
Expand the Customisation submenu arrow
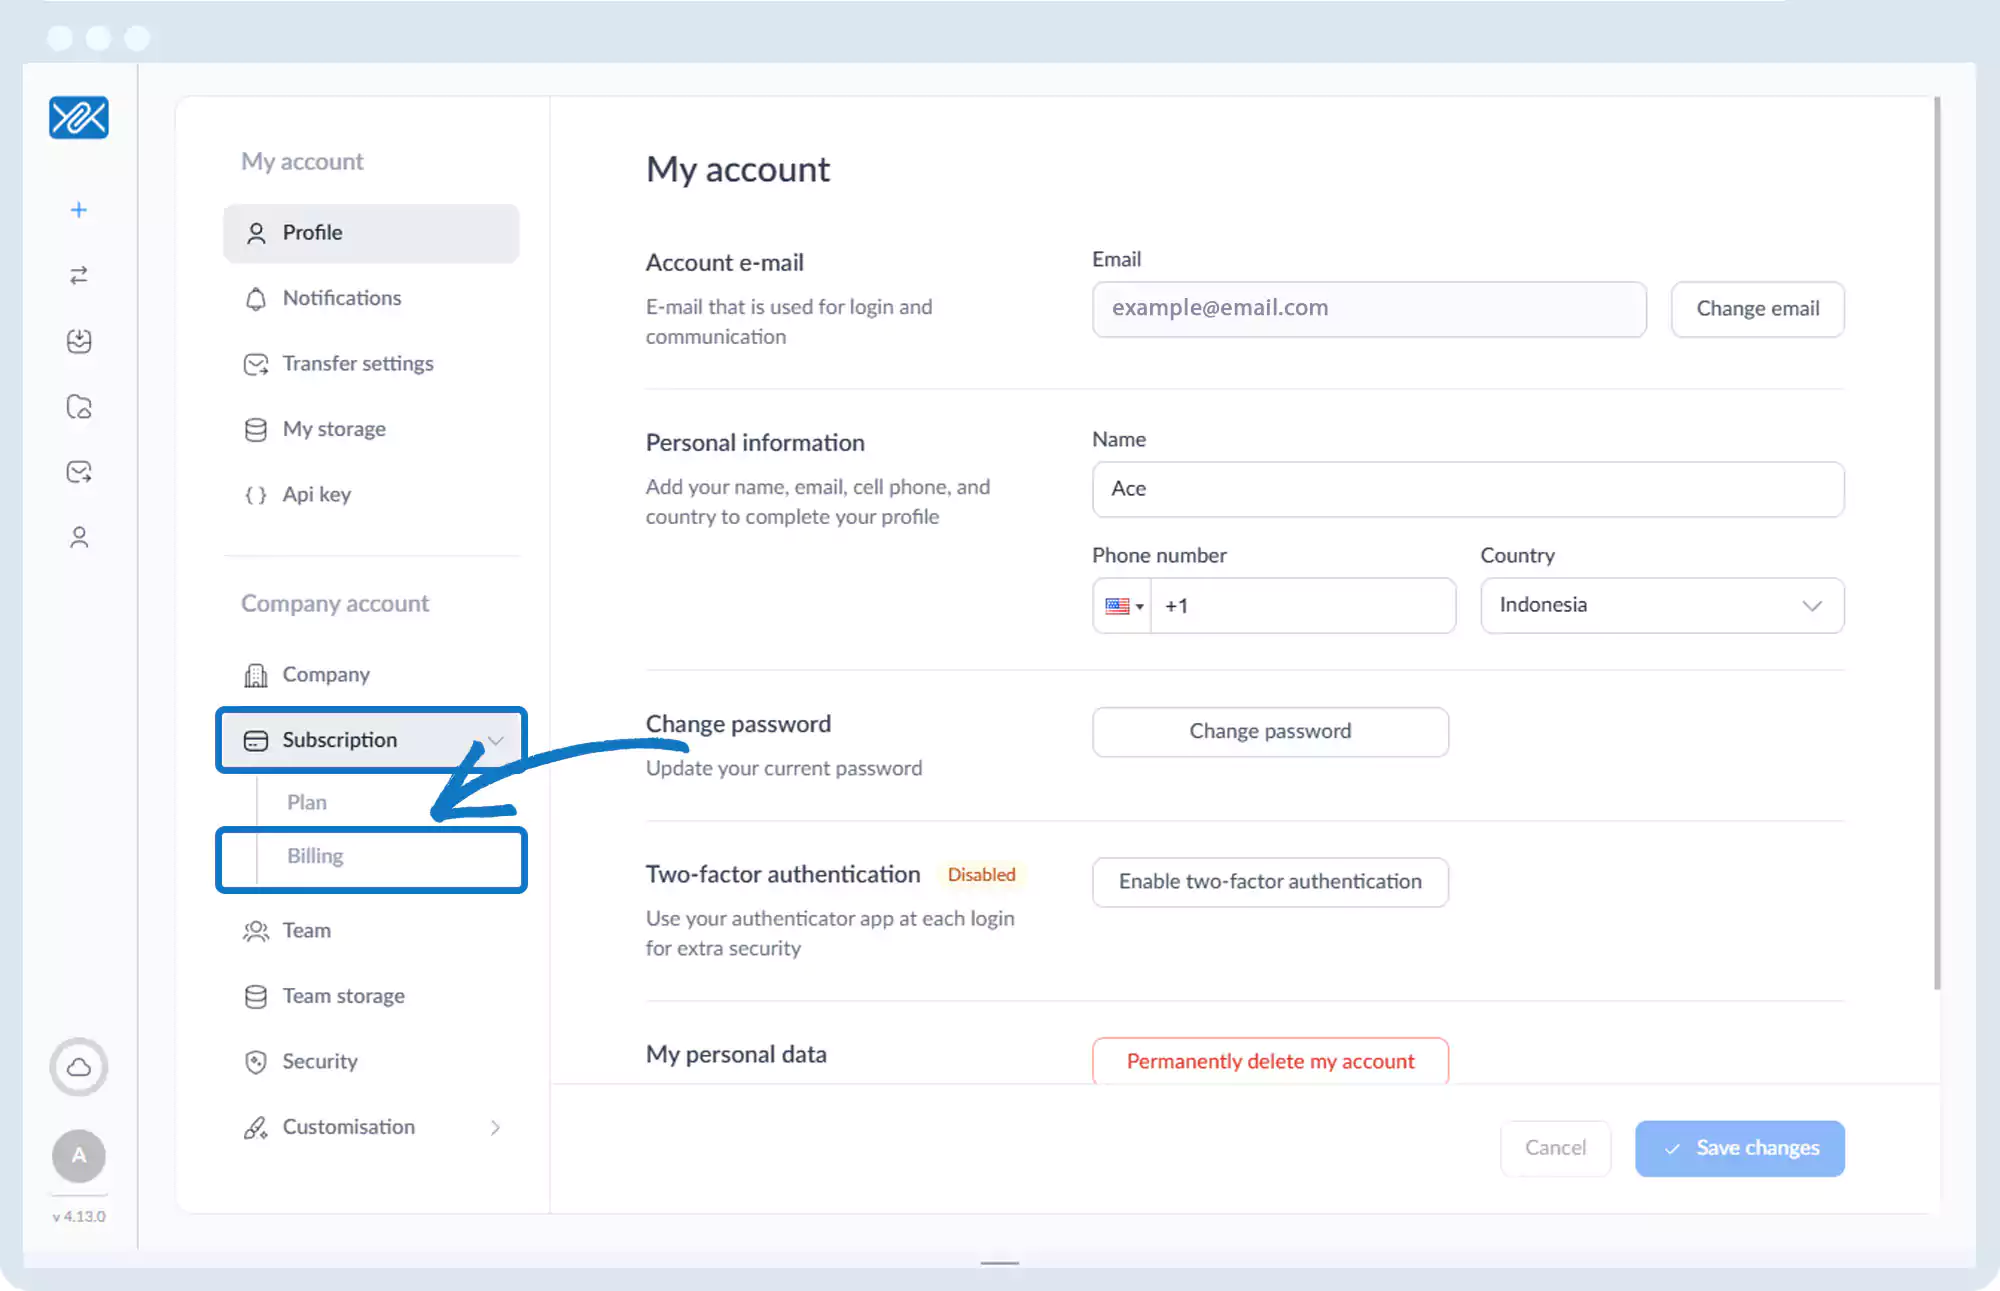pyautogui.click(x=496, y=1127)
